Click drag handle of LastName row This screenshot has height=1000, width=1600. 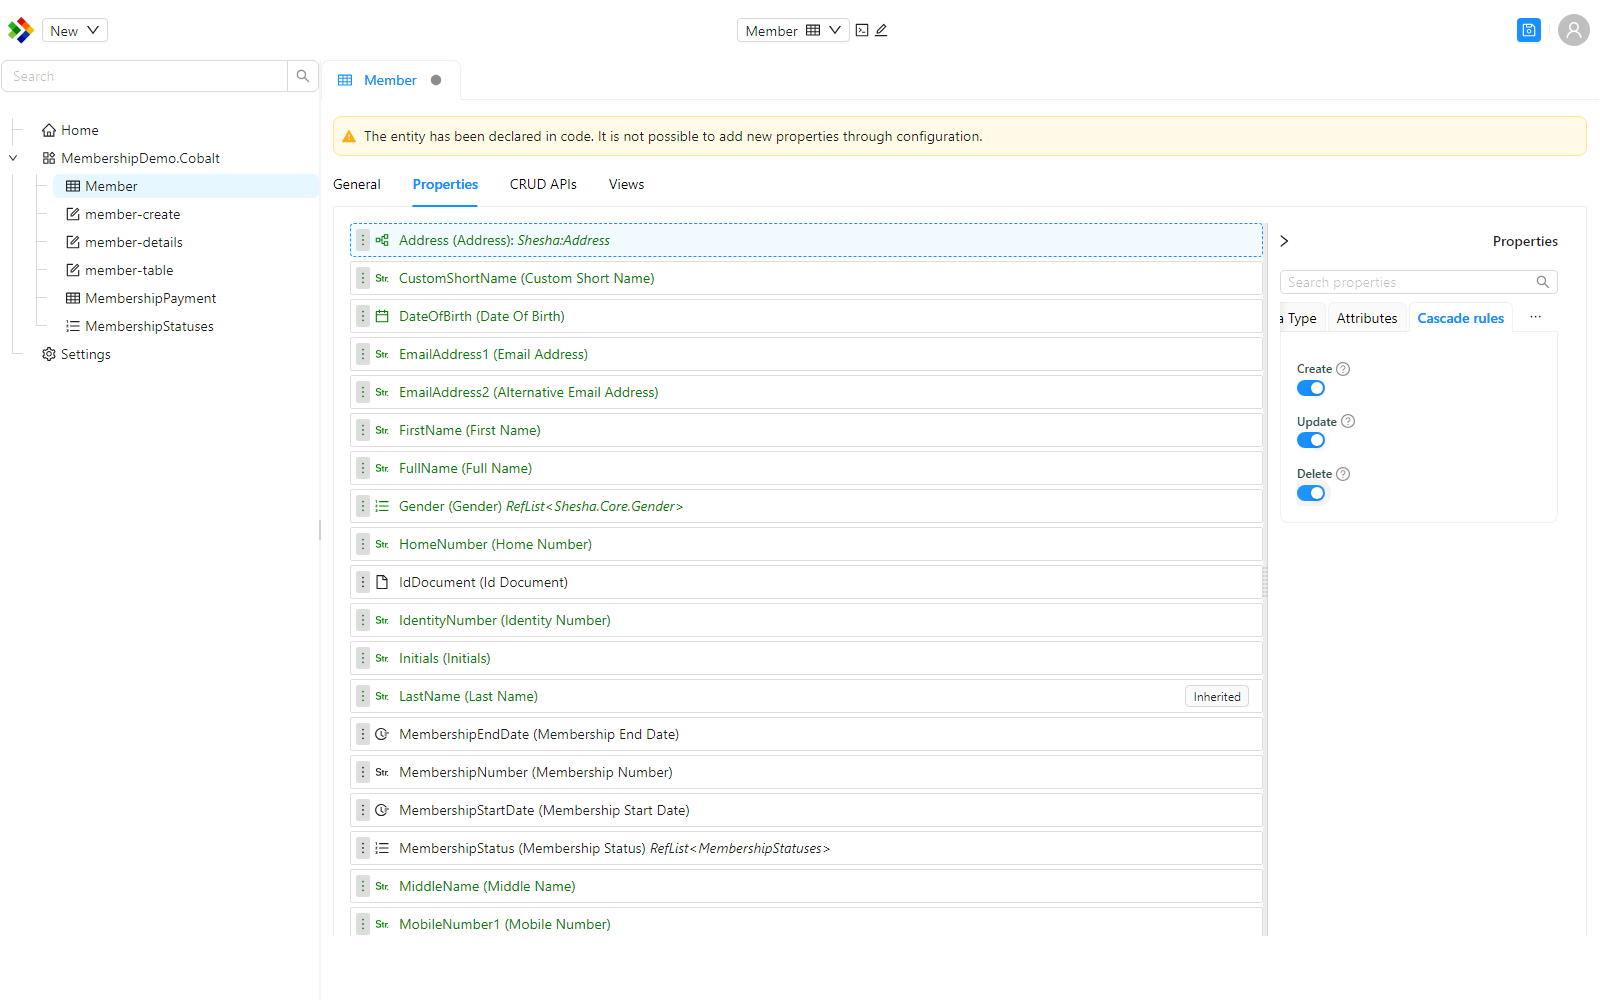pos(363,696)
